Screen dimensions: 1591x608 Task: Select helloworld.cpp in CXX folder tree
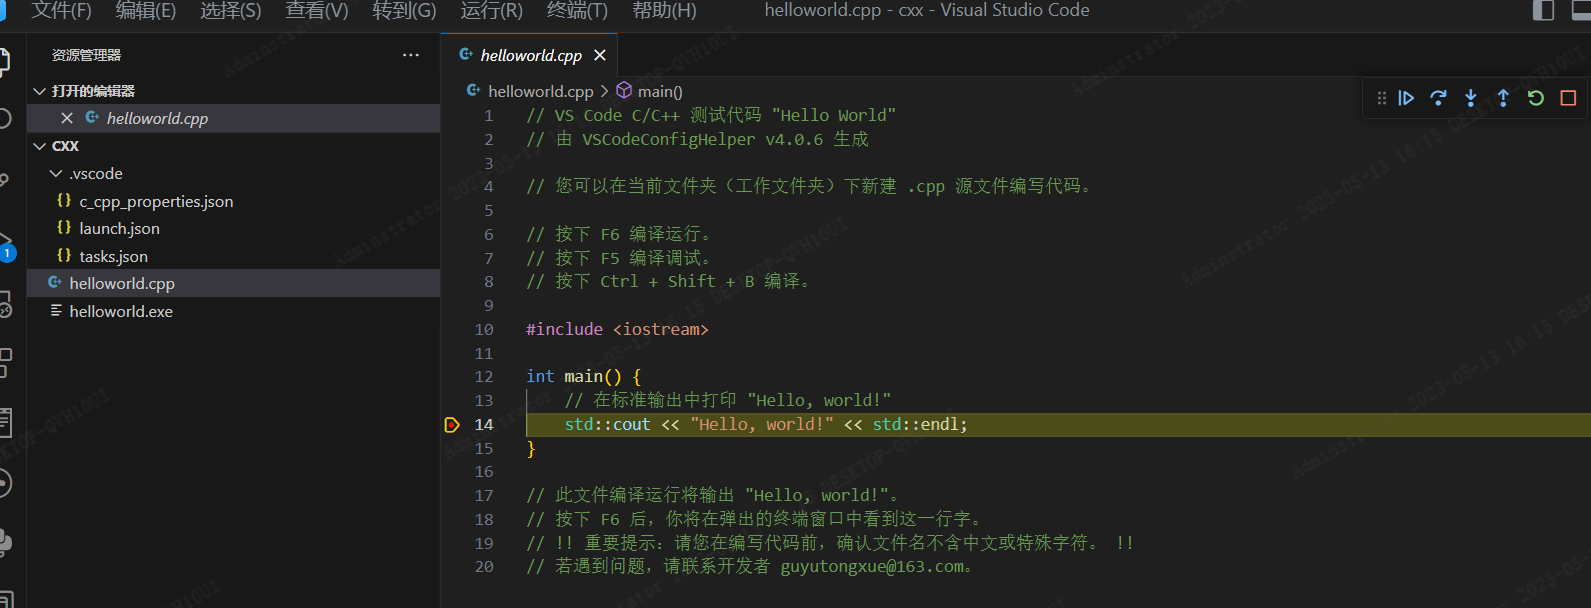click(x=233, y=283)
